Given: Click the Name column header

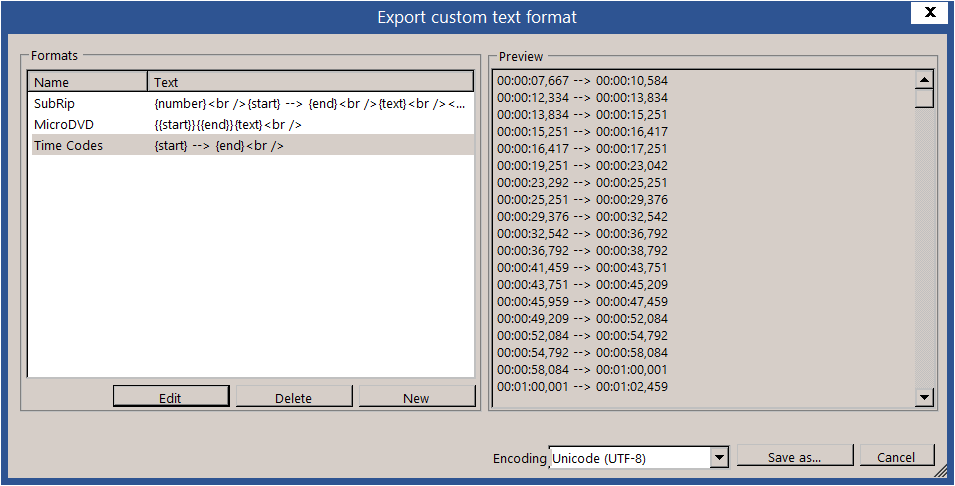Looking at the screenshot, I should [x=88, y=82].
